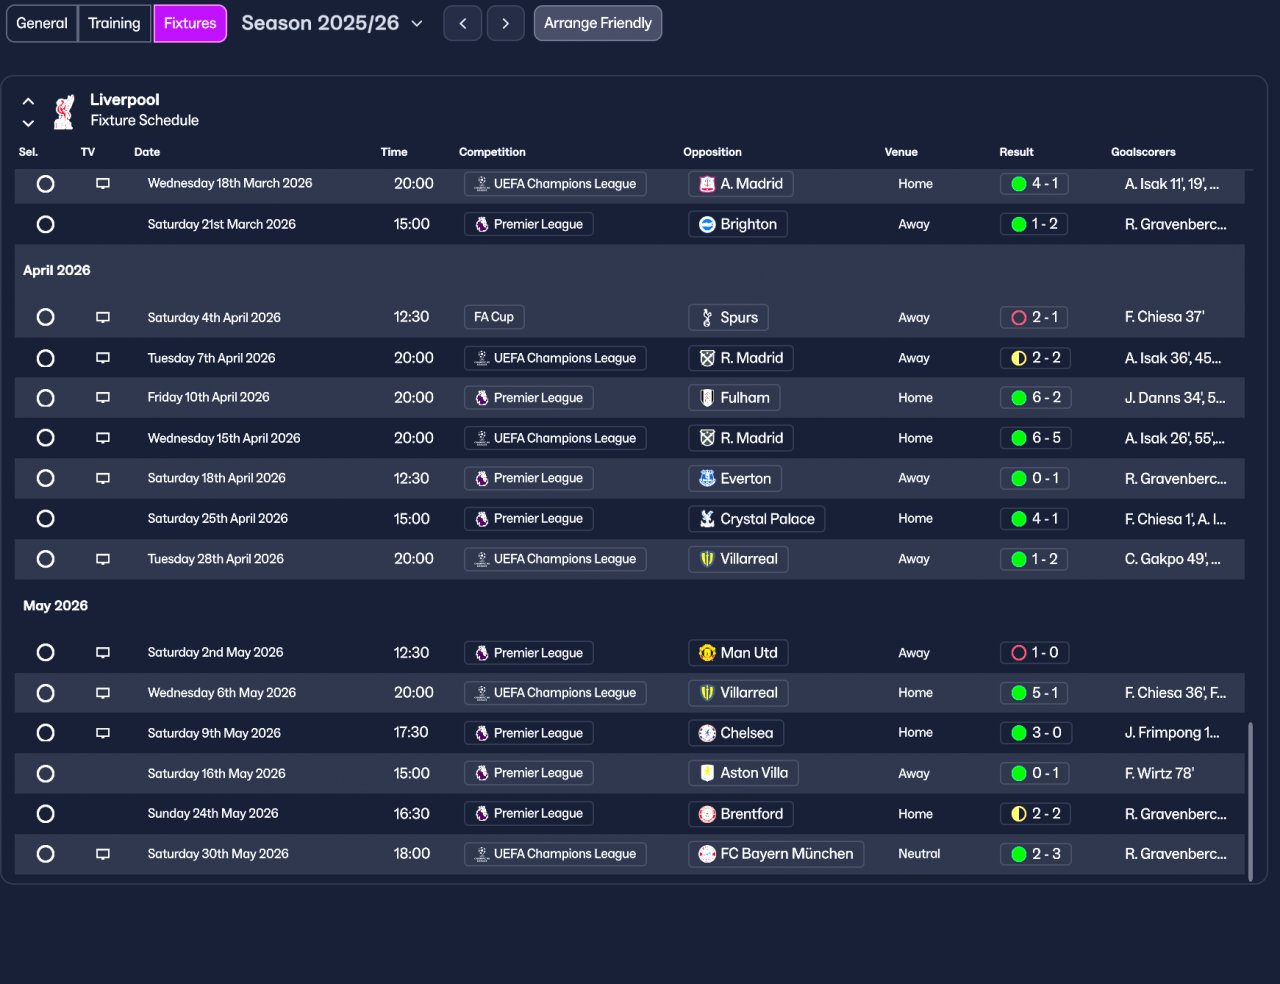Click the date Tuesday 7th April 2026
Screen dimensions: 1280x984
[211, 358]
